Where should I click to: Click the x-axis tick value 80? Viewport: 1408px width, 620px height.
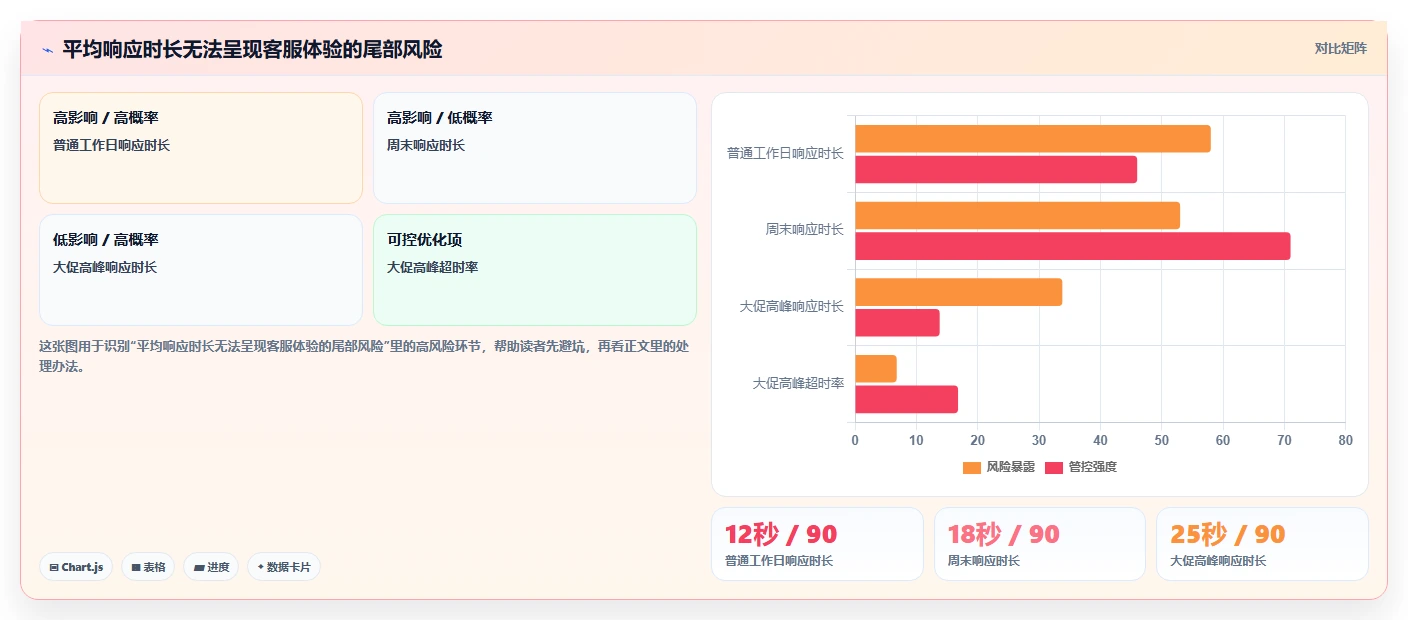(x=1345, y=440)
